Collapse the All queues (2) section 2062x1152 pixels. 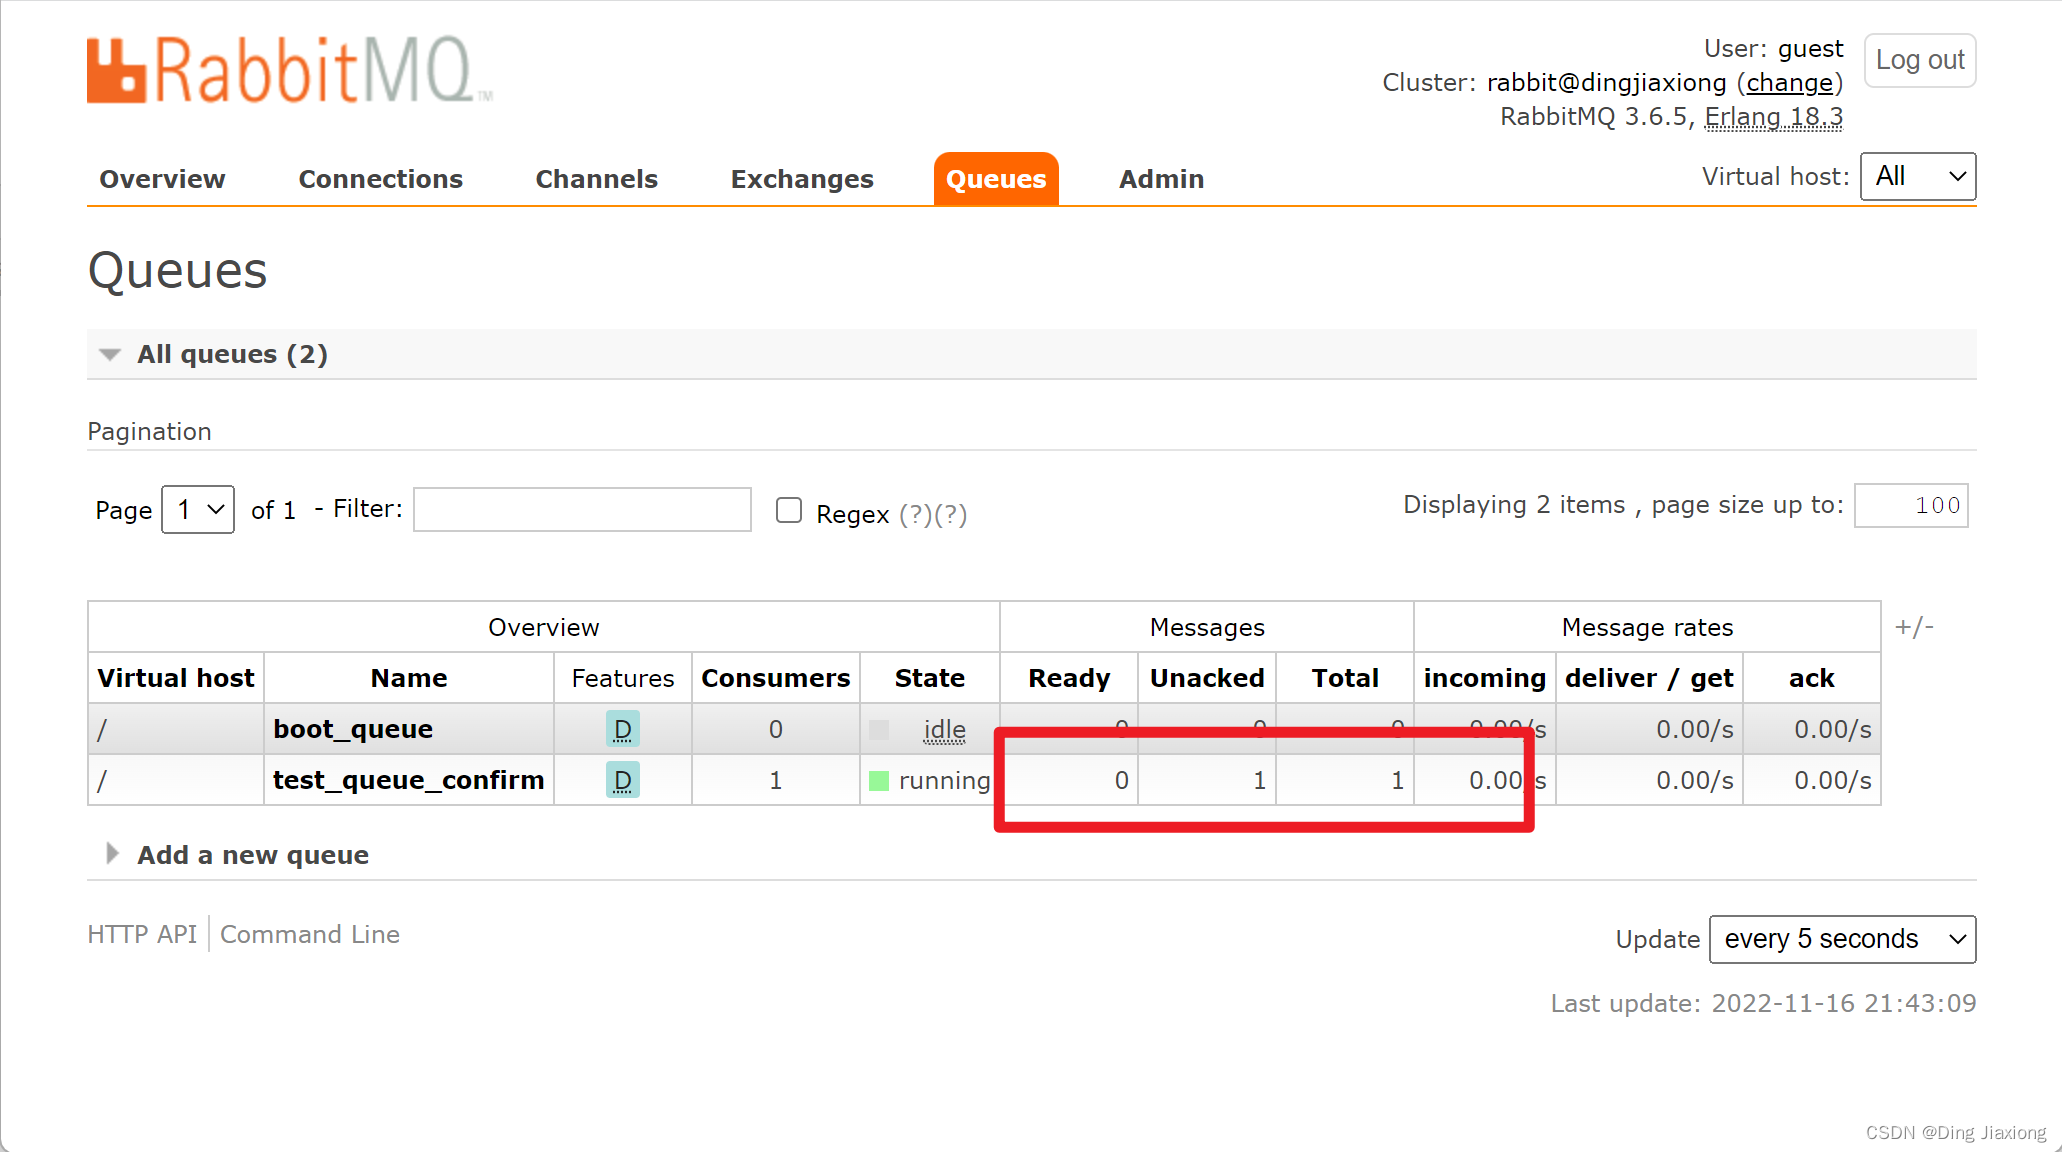[112, 354]
